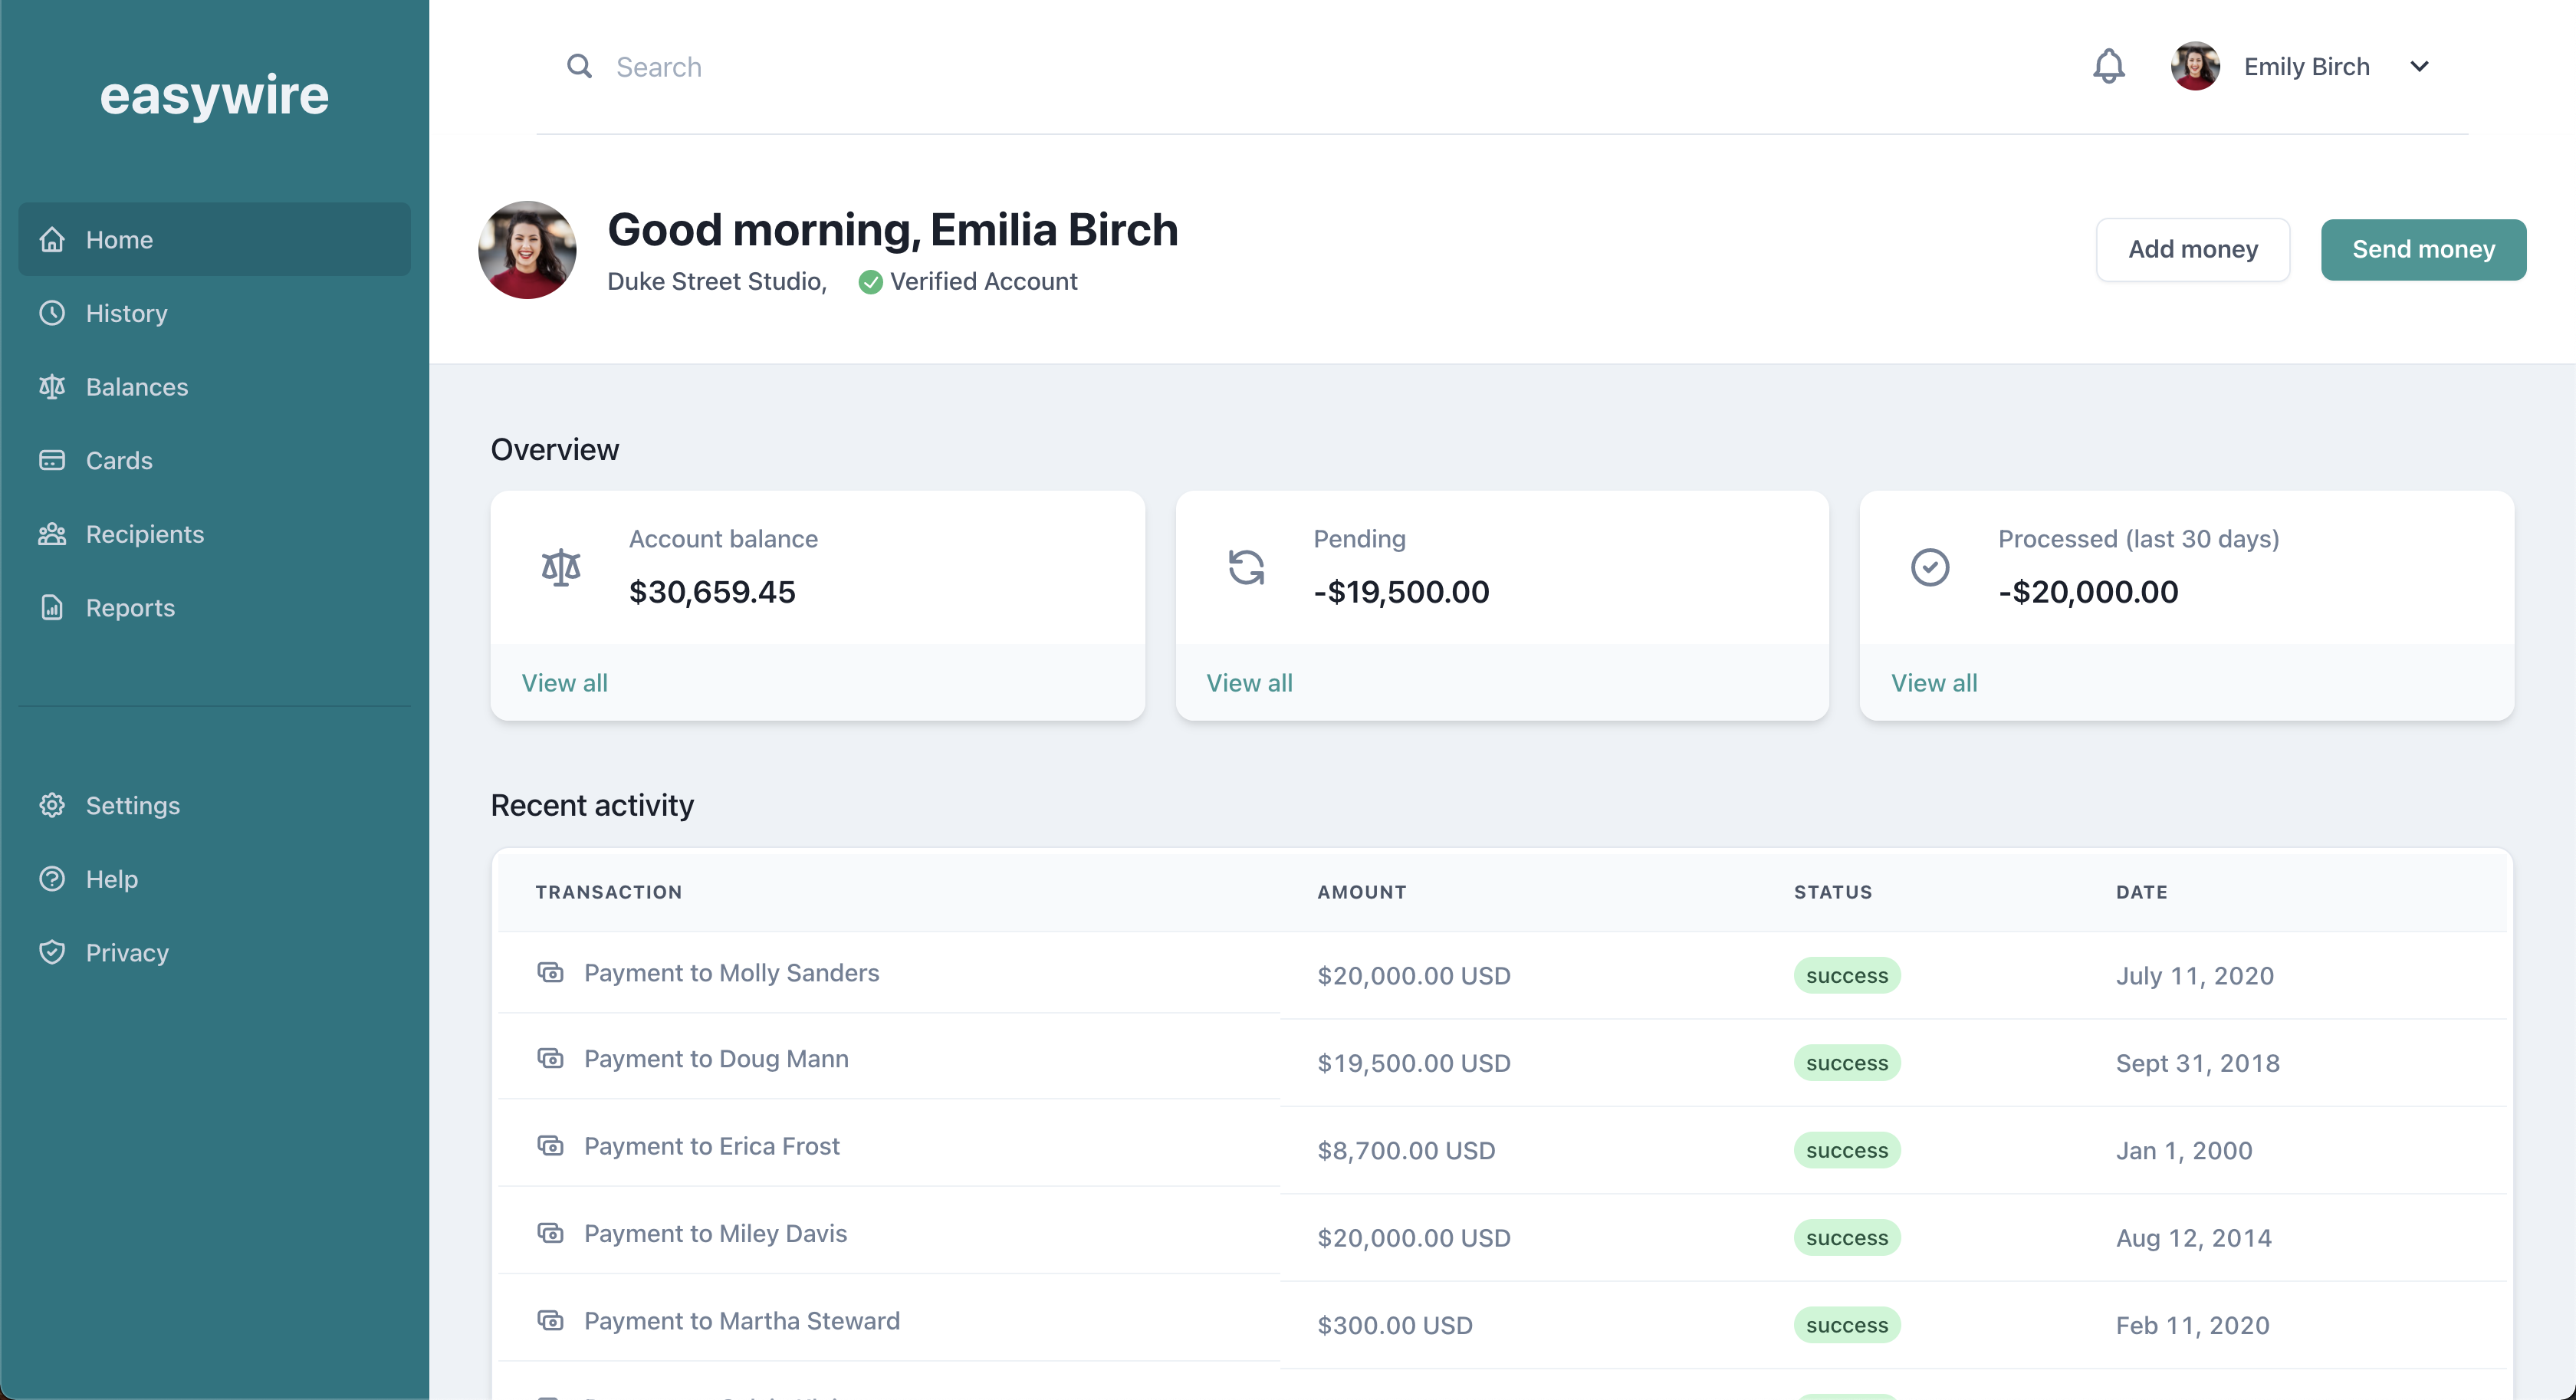2576x1400 pixels.
Task: Click the search magnifier icon
Action: [x=579, y=66]
